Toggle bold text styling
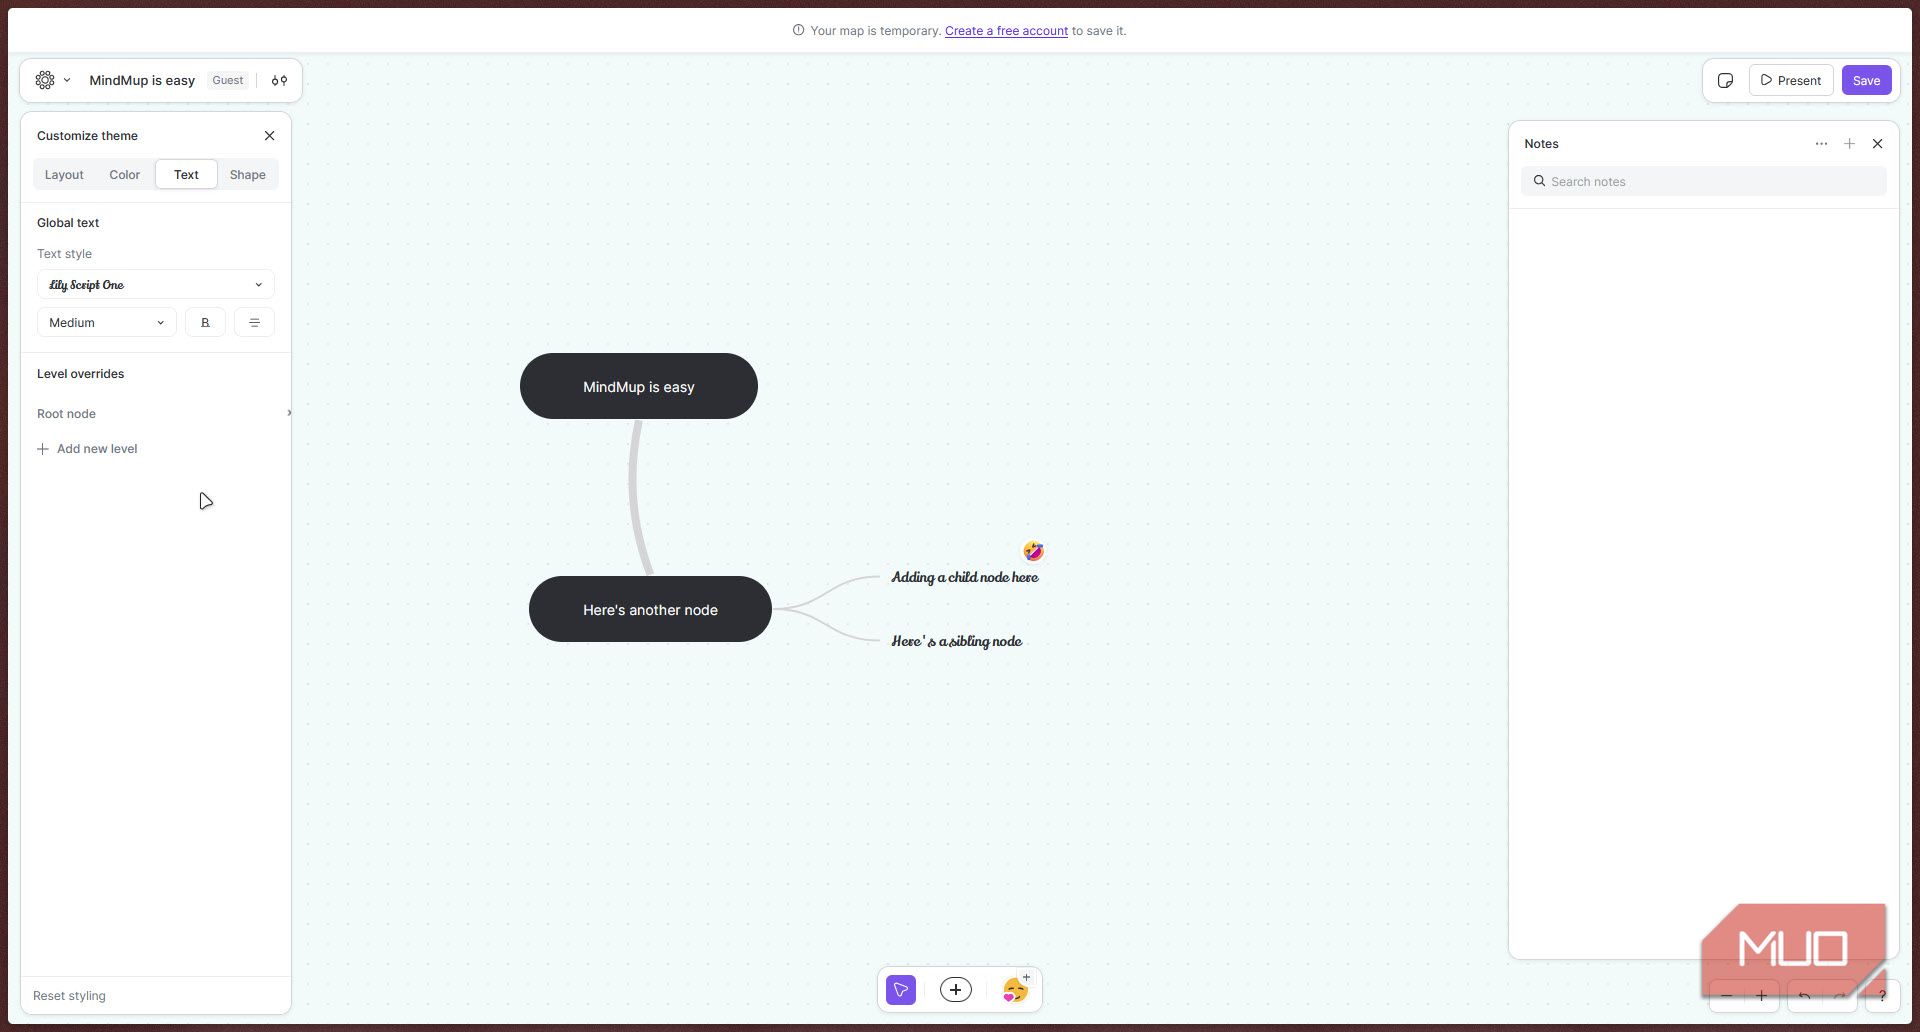The width and height of the screenshot is (1920, 1032). tap(205, 322)
